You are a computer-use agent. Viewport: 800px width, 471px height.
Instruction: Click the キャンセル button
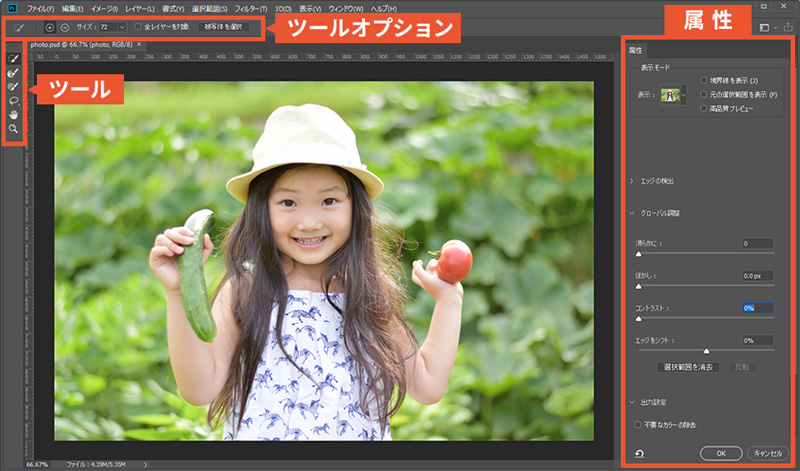[x=768, y=453]
